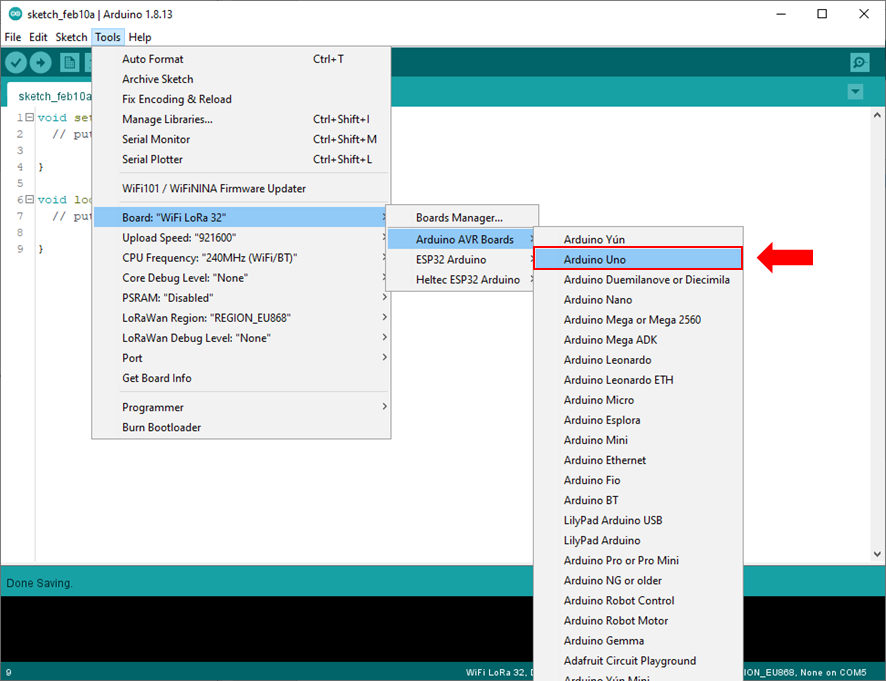Select Archive Sketch
This screenshot has width=886, height=681.
[x=241, y=79]
